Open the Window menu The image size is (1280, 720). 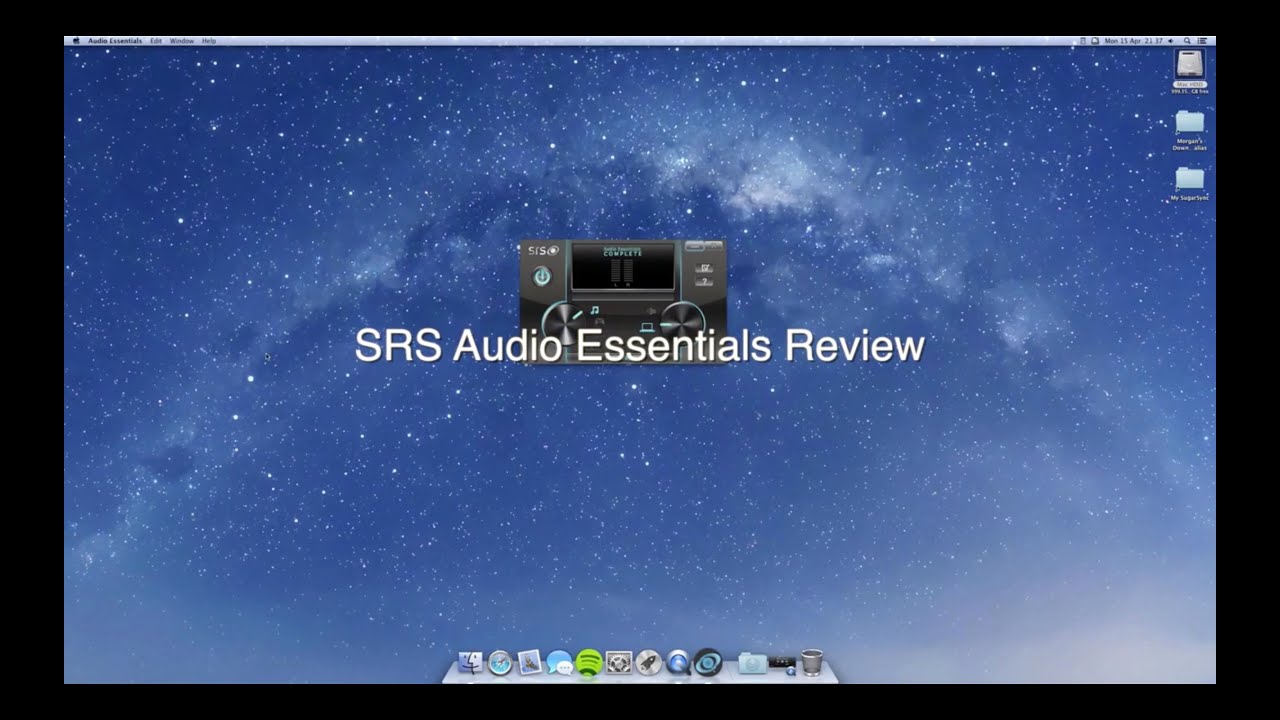click(x=182, y=41)
